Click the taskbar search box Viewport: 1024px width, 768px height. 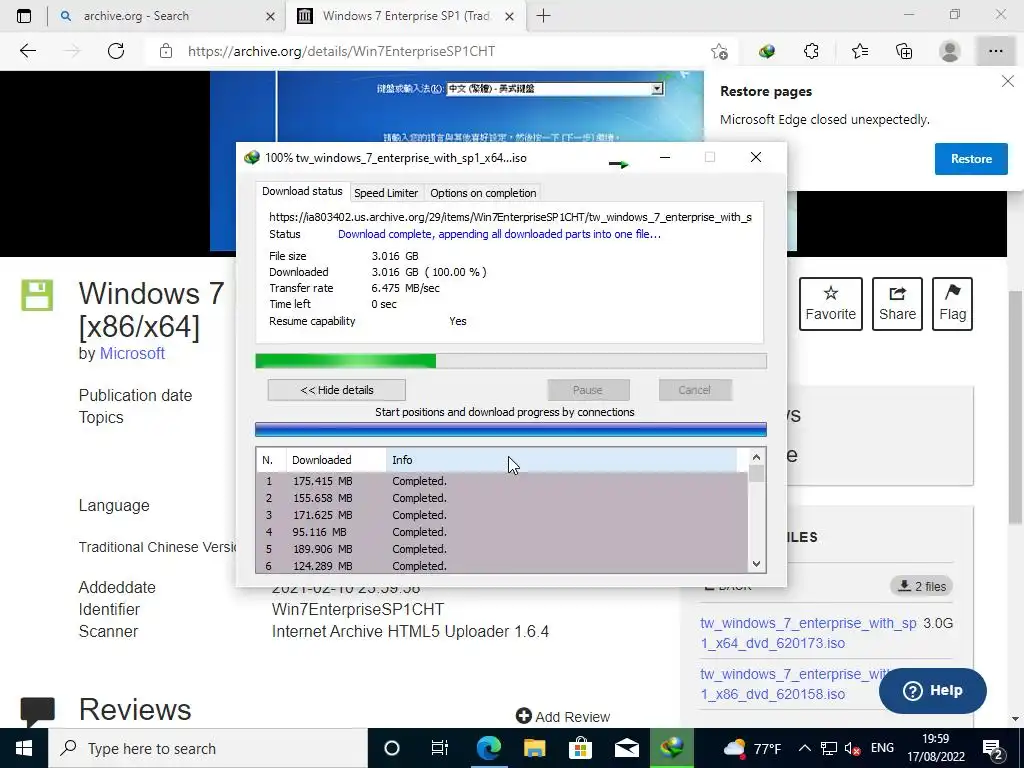208,748
